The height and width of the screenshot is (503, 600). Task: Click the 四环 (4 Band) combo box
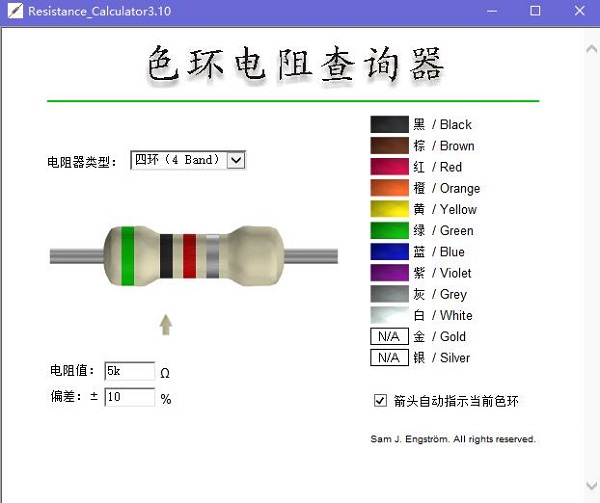pos(188,160)
